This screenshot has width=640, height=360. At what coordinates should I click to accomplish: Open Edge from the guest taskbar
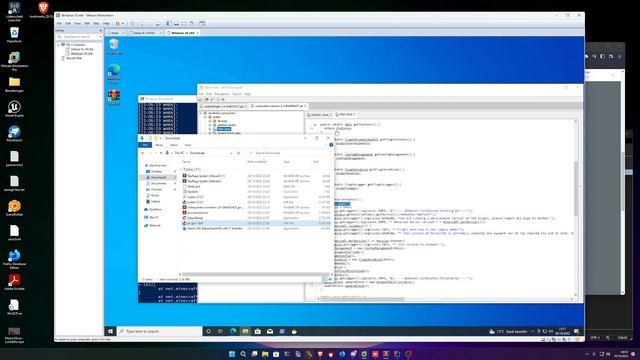[233, 331]
